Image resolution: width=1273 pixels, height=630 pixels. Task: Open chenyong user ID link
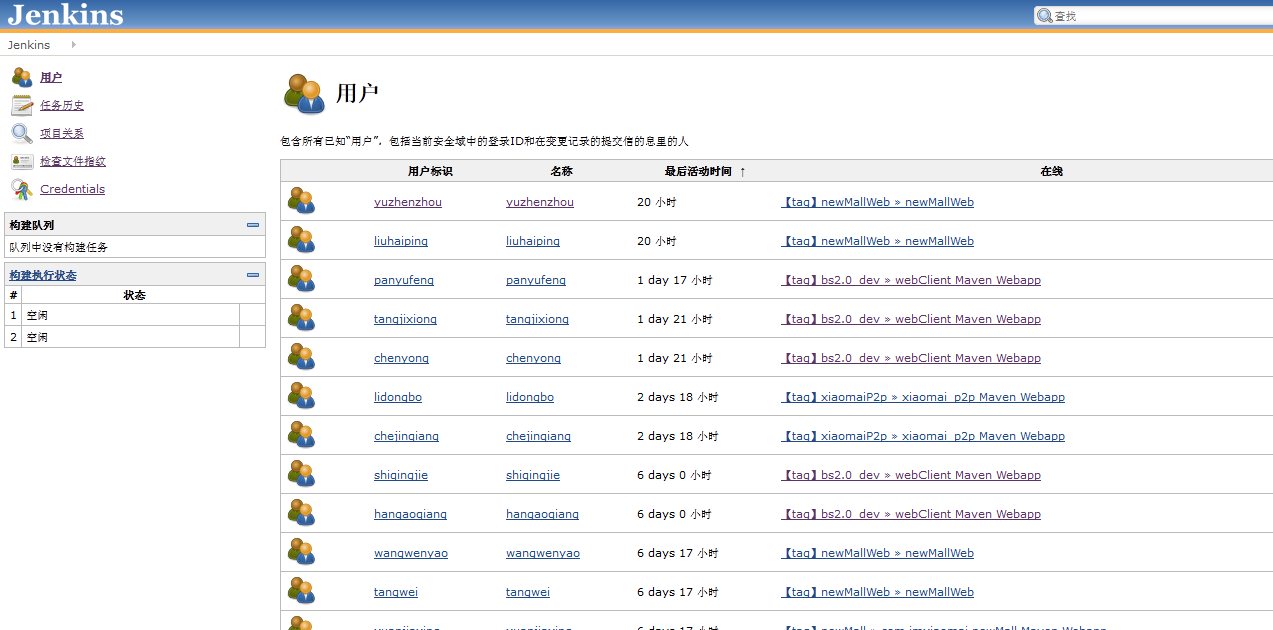click(x=401, y=358)
